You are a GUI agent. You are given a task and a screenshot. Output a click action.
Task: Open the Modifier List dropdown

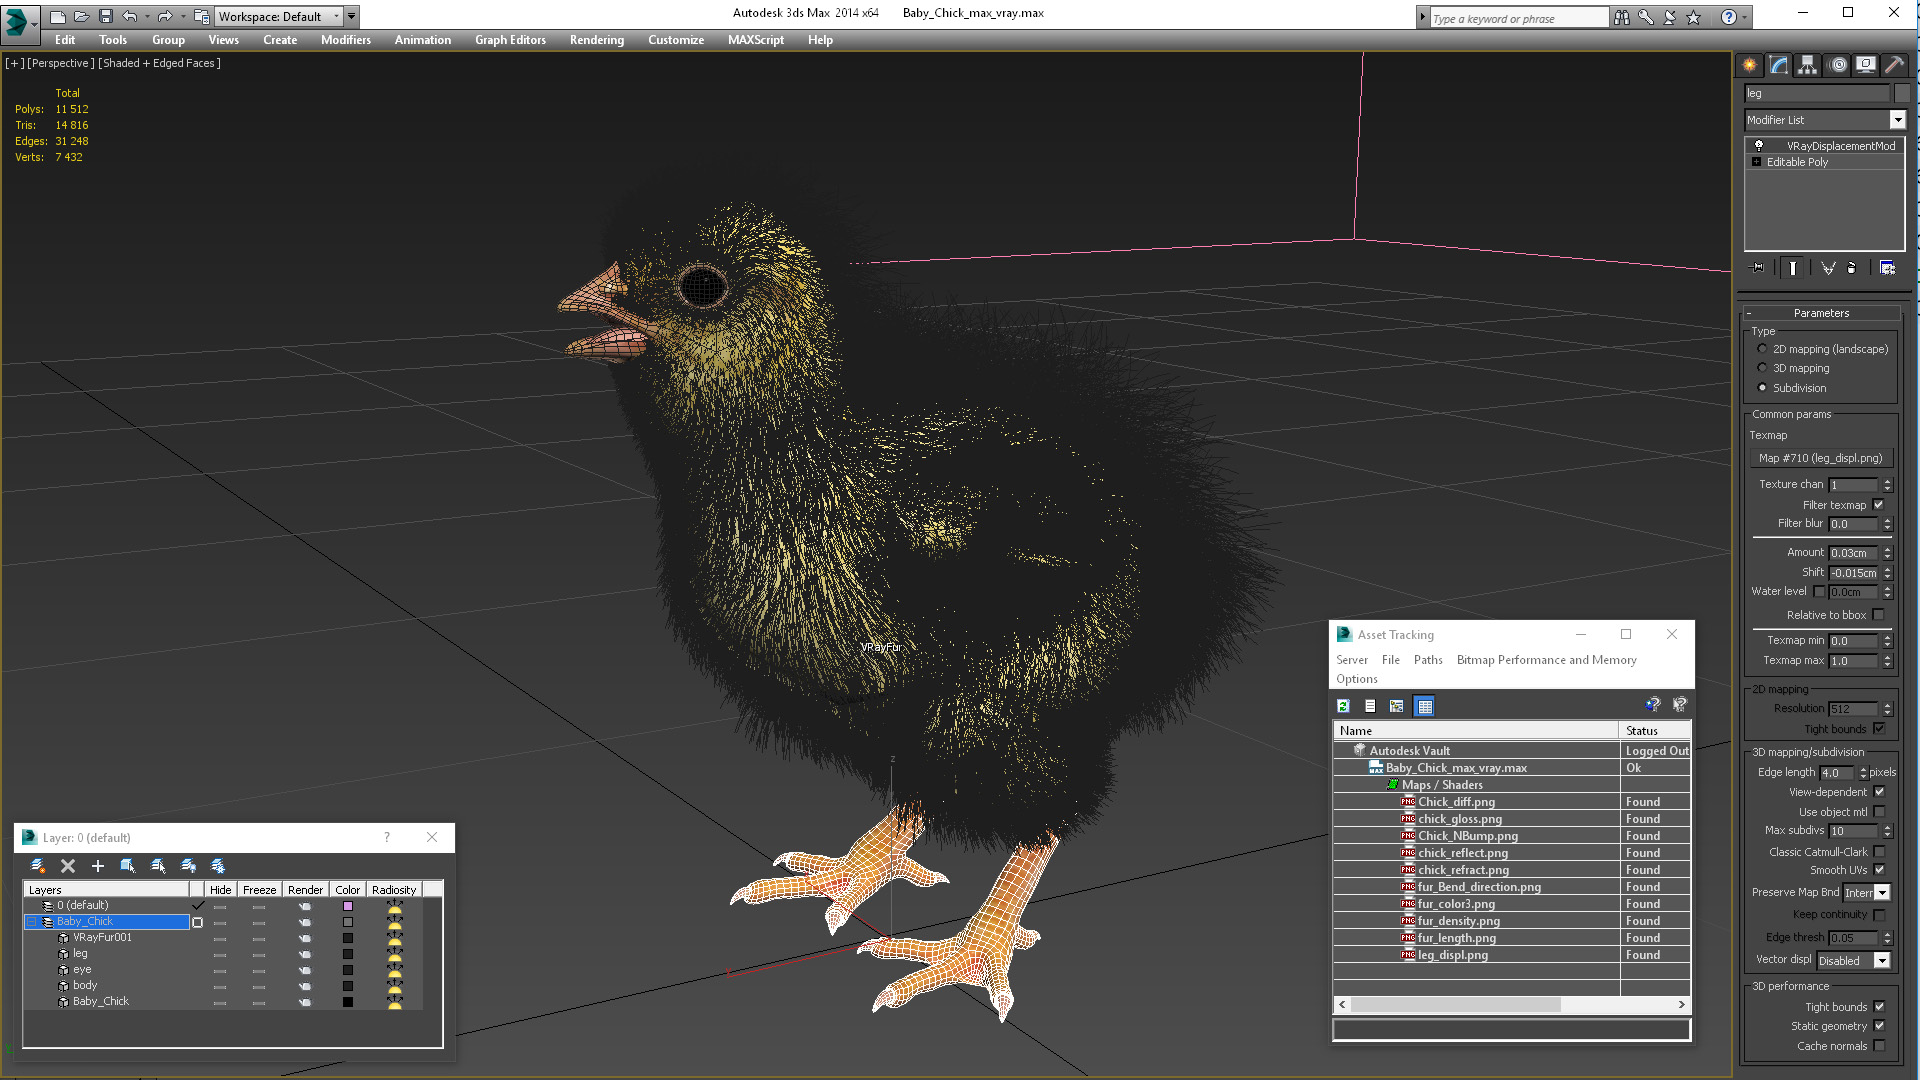pyautogui.click(x=1897, y=120)
